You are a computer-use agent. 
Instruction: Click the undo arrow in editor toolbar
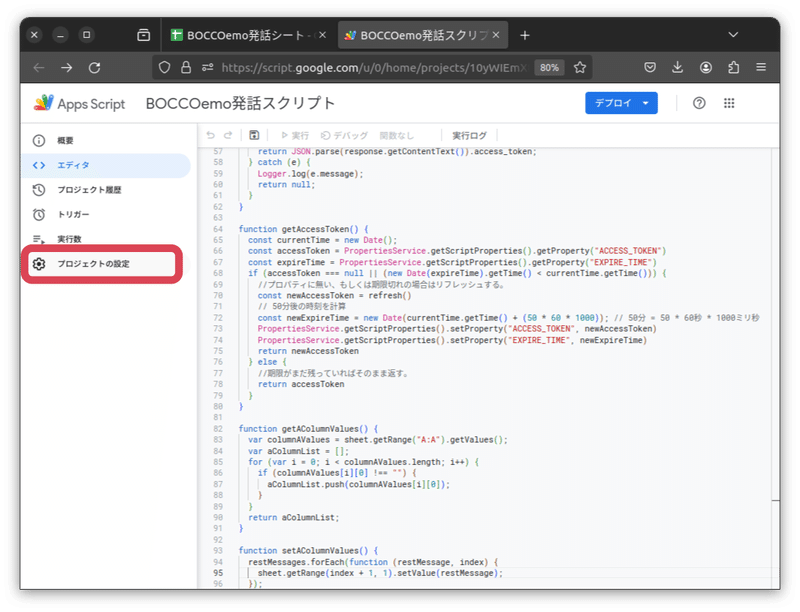pos(210,135)
